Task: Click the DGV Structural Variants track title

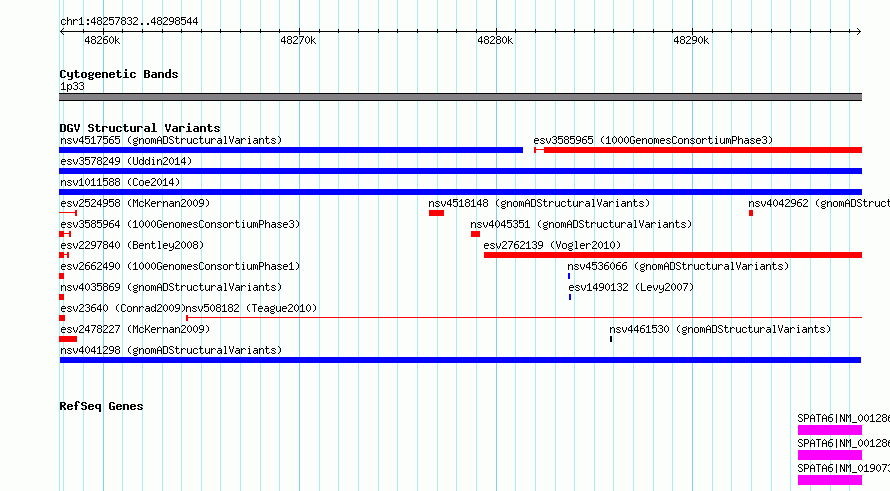Action: pos(140,128)
